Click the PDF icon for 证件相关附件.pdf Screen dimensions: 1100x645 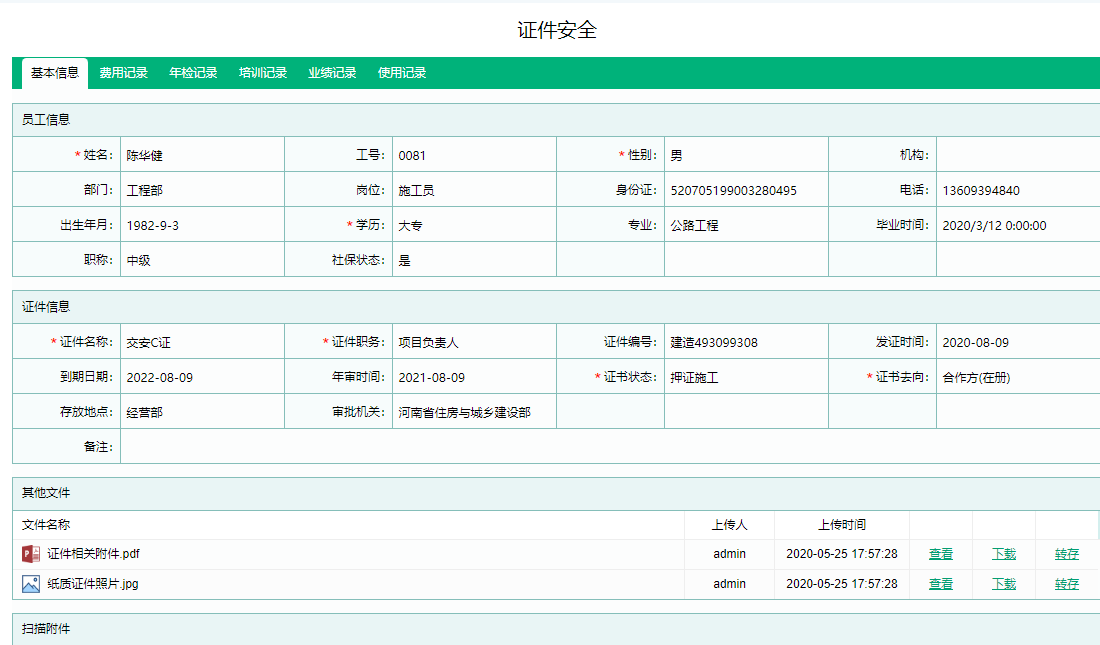click(x=31, y=554)
